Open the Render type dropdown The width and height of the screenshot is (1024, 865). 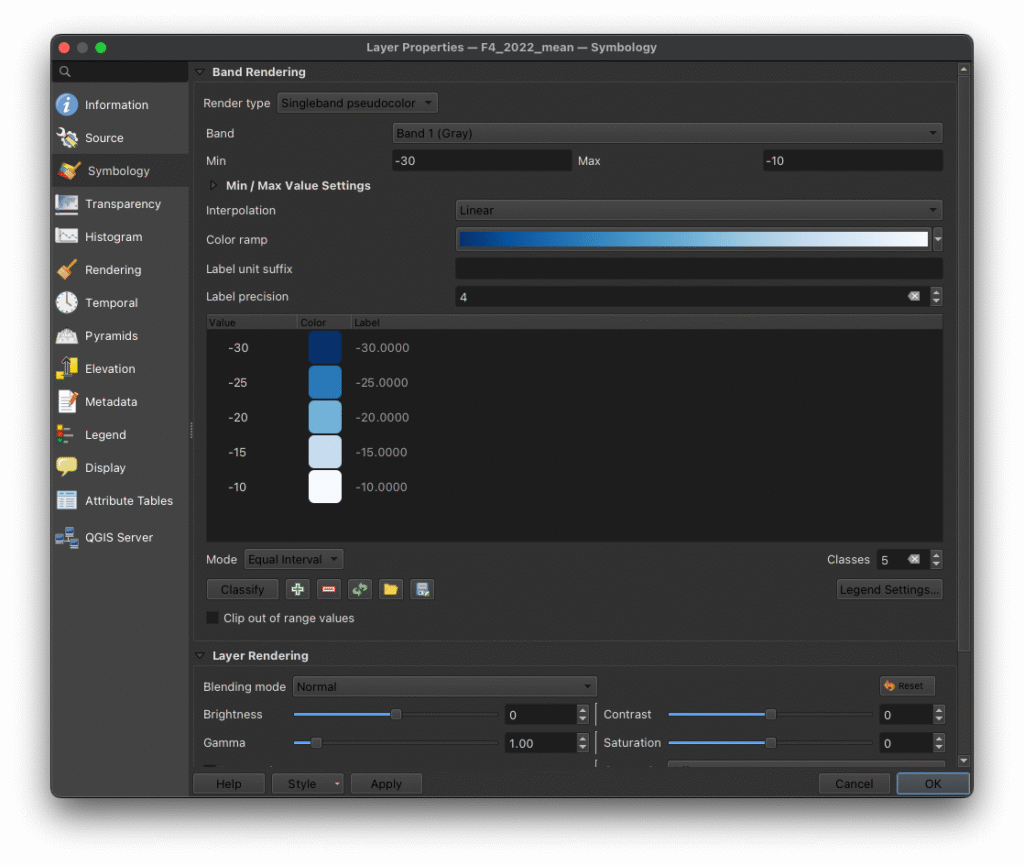(357, 103)
